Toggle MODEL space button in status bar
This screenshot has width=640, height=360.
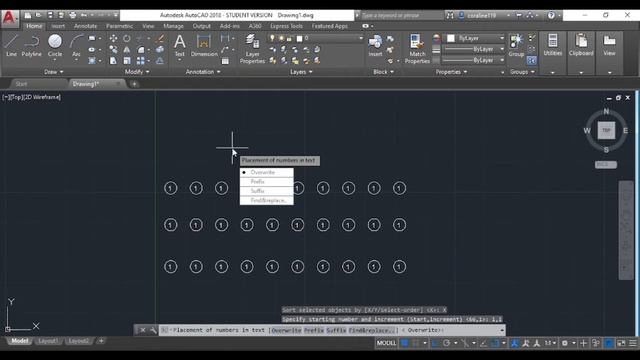pos(386,343)
